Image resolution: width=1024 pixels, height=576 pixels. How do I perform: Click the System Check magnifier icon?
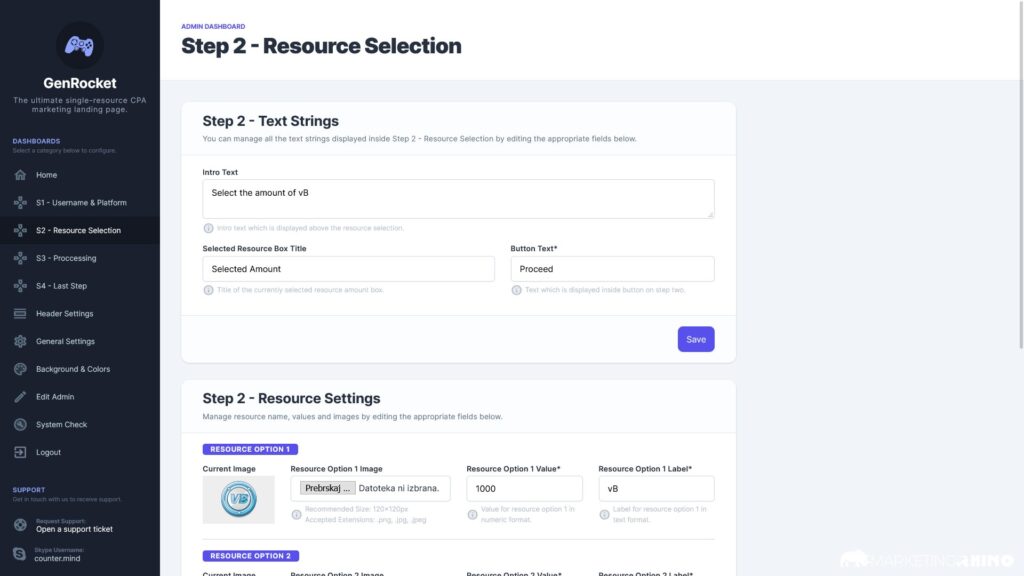(x=20, y=425)
